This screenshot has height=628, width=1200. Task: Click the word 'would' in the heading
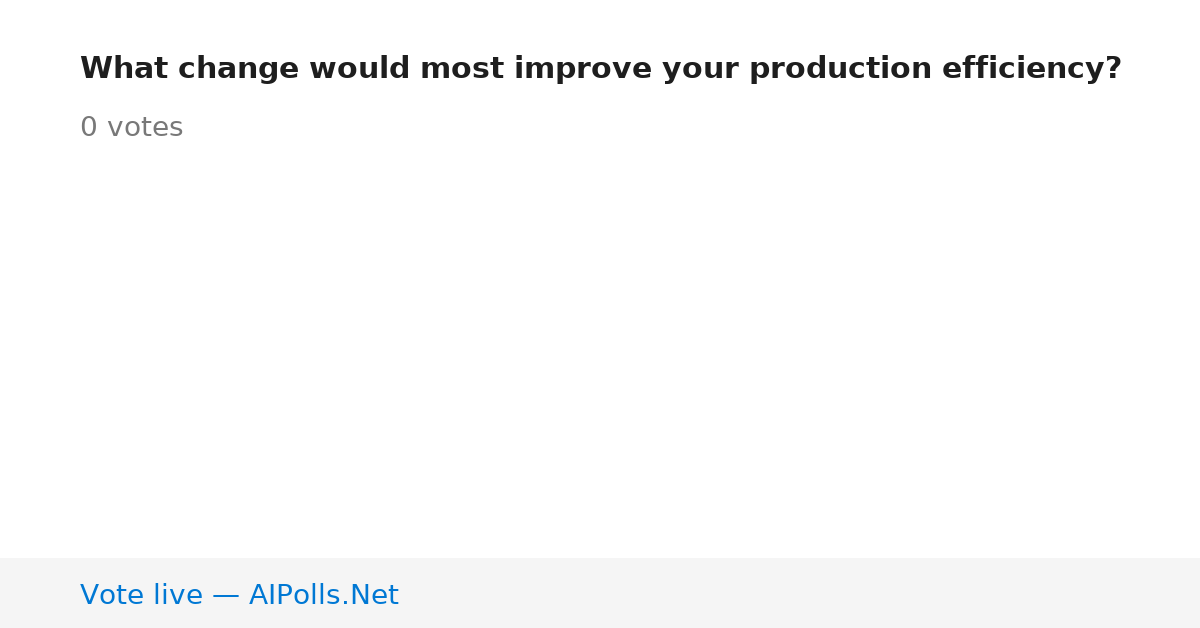pyautogui.click(x=359, y=69)
